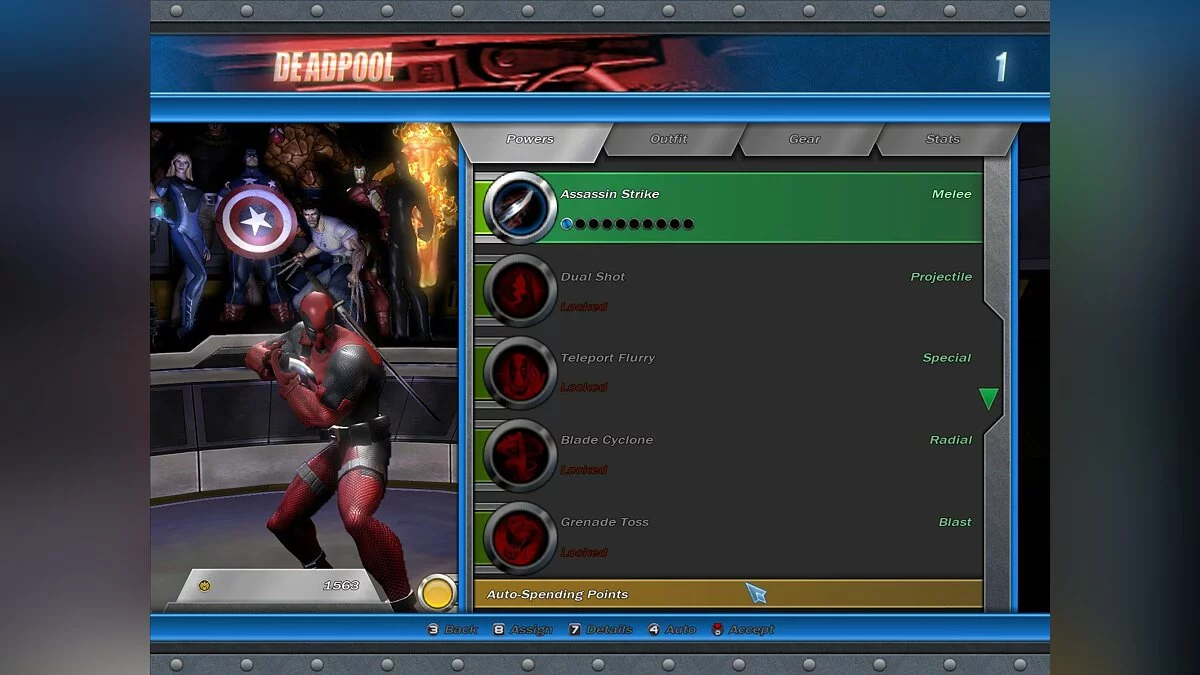Open the Powers tab
The width and height of the screenshot is (1200, 675).
531,139
